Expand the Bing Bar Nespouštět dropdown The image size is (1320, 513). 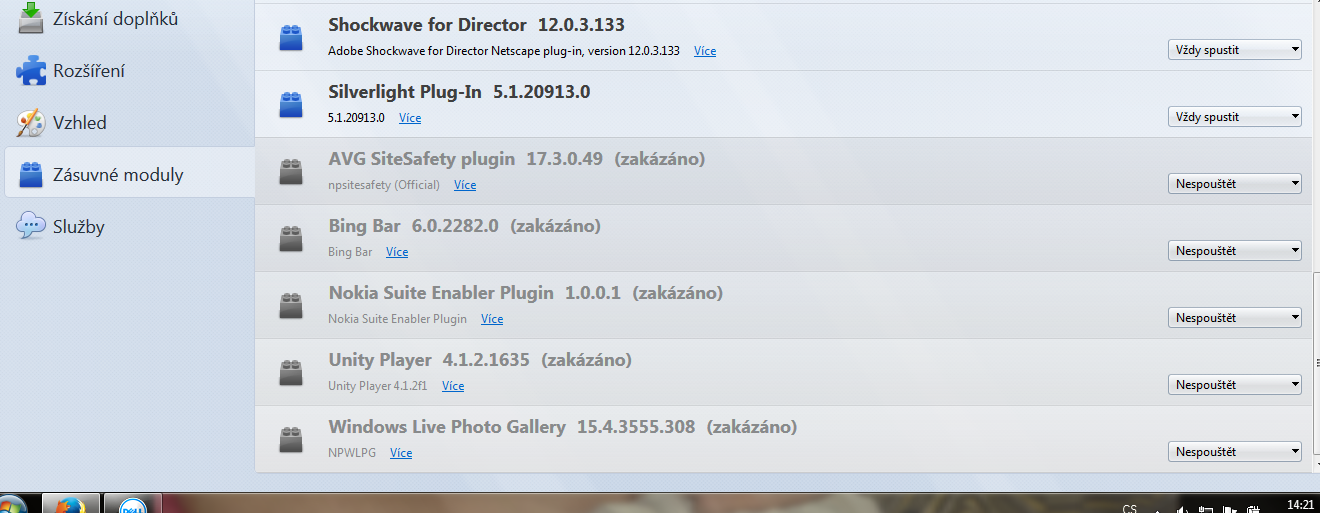(x=1234, y=250)
